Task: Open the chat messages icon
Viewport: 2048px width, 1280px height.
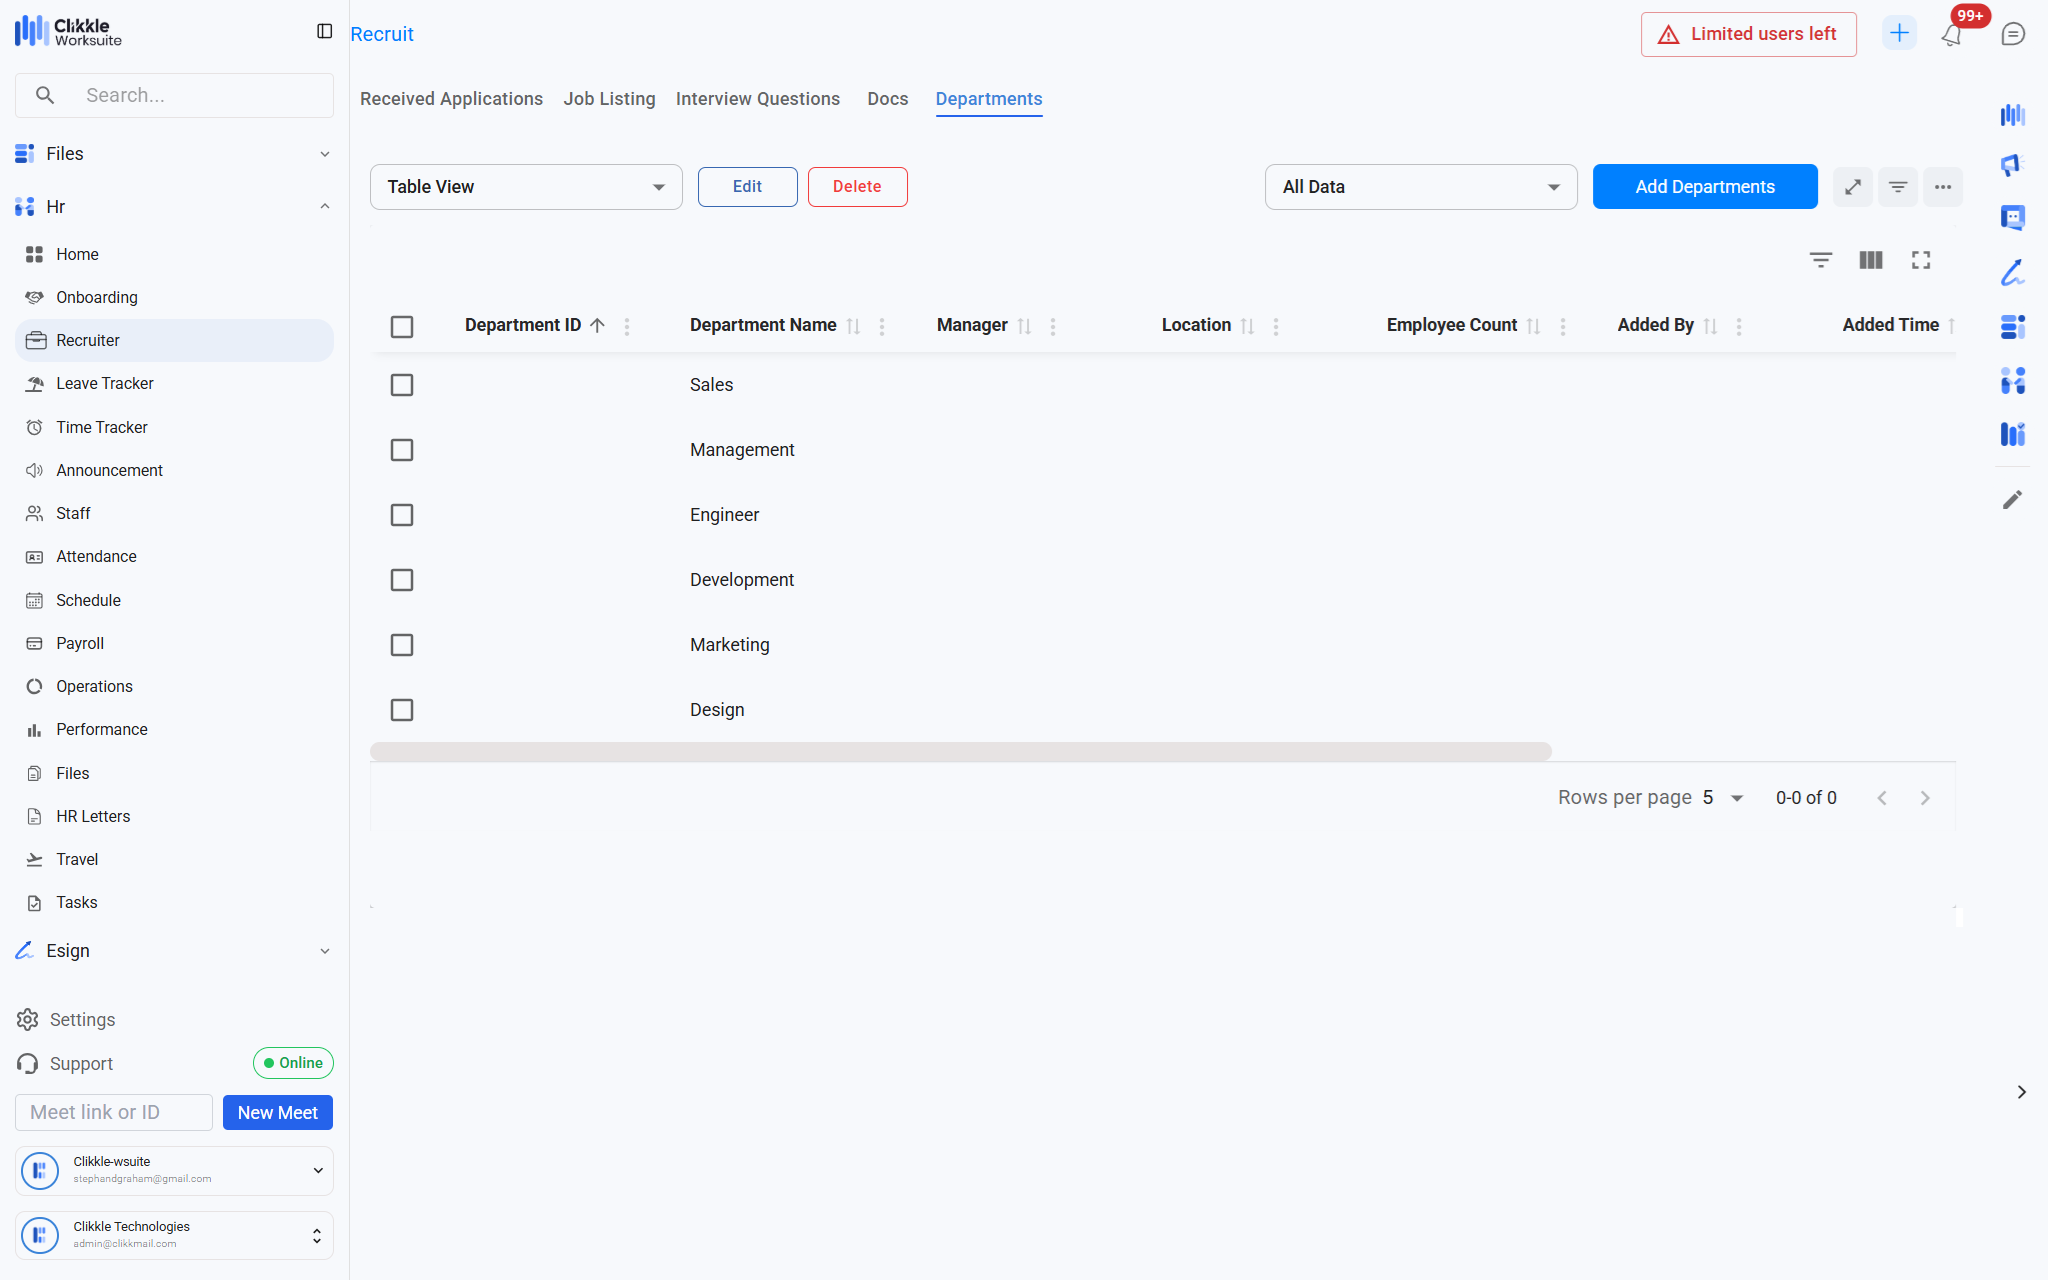Action: [x=2013, y=34]
